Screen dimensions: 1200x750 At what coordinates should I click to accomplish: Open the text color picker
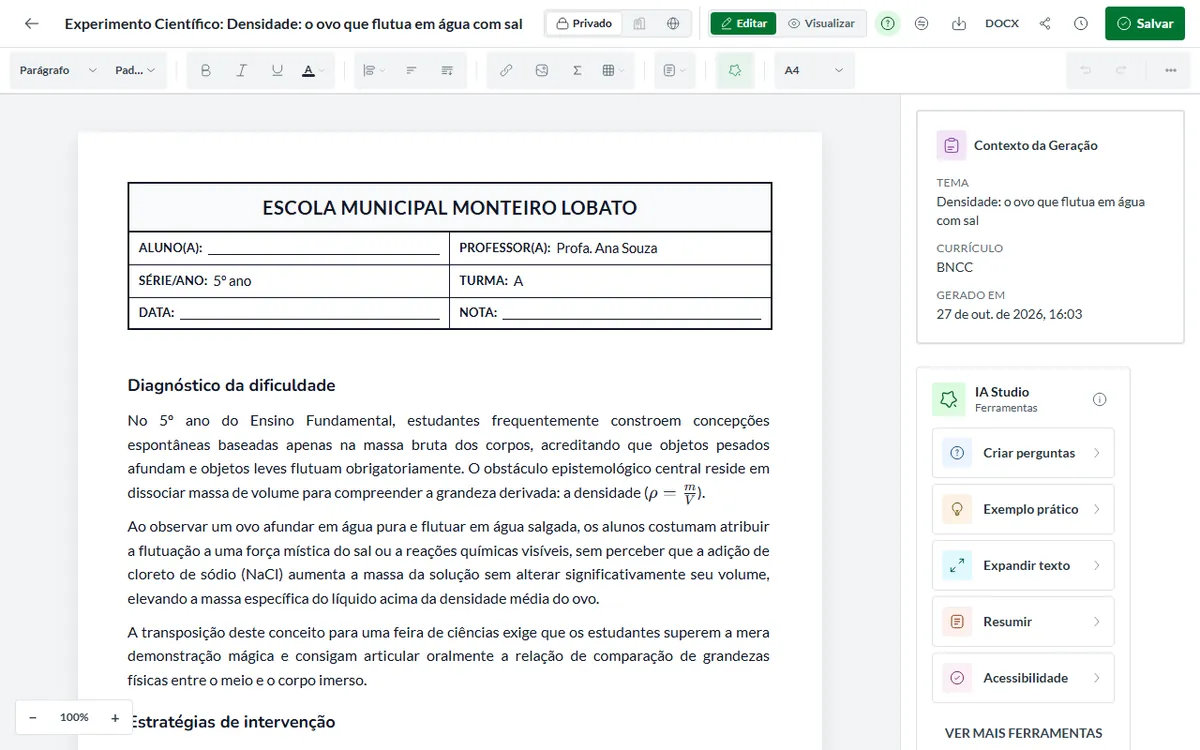[313, 70]
